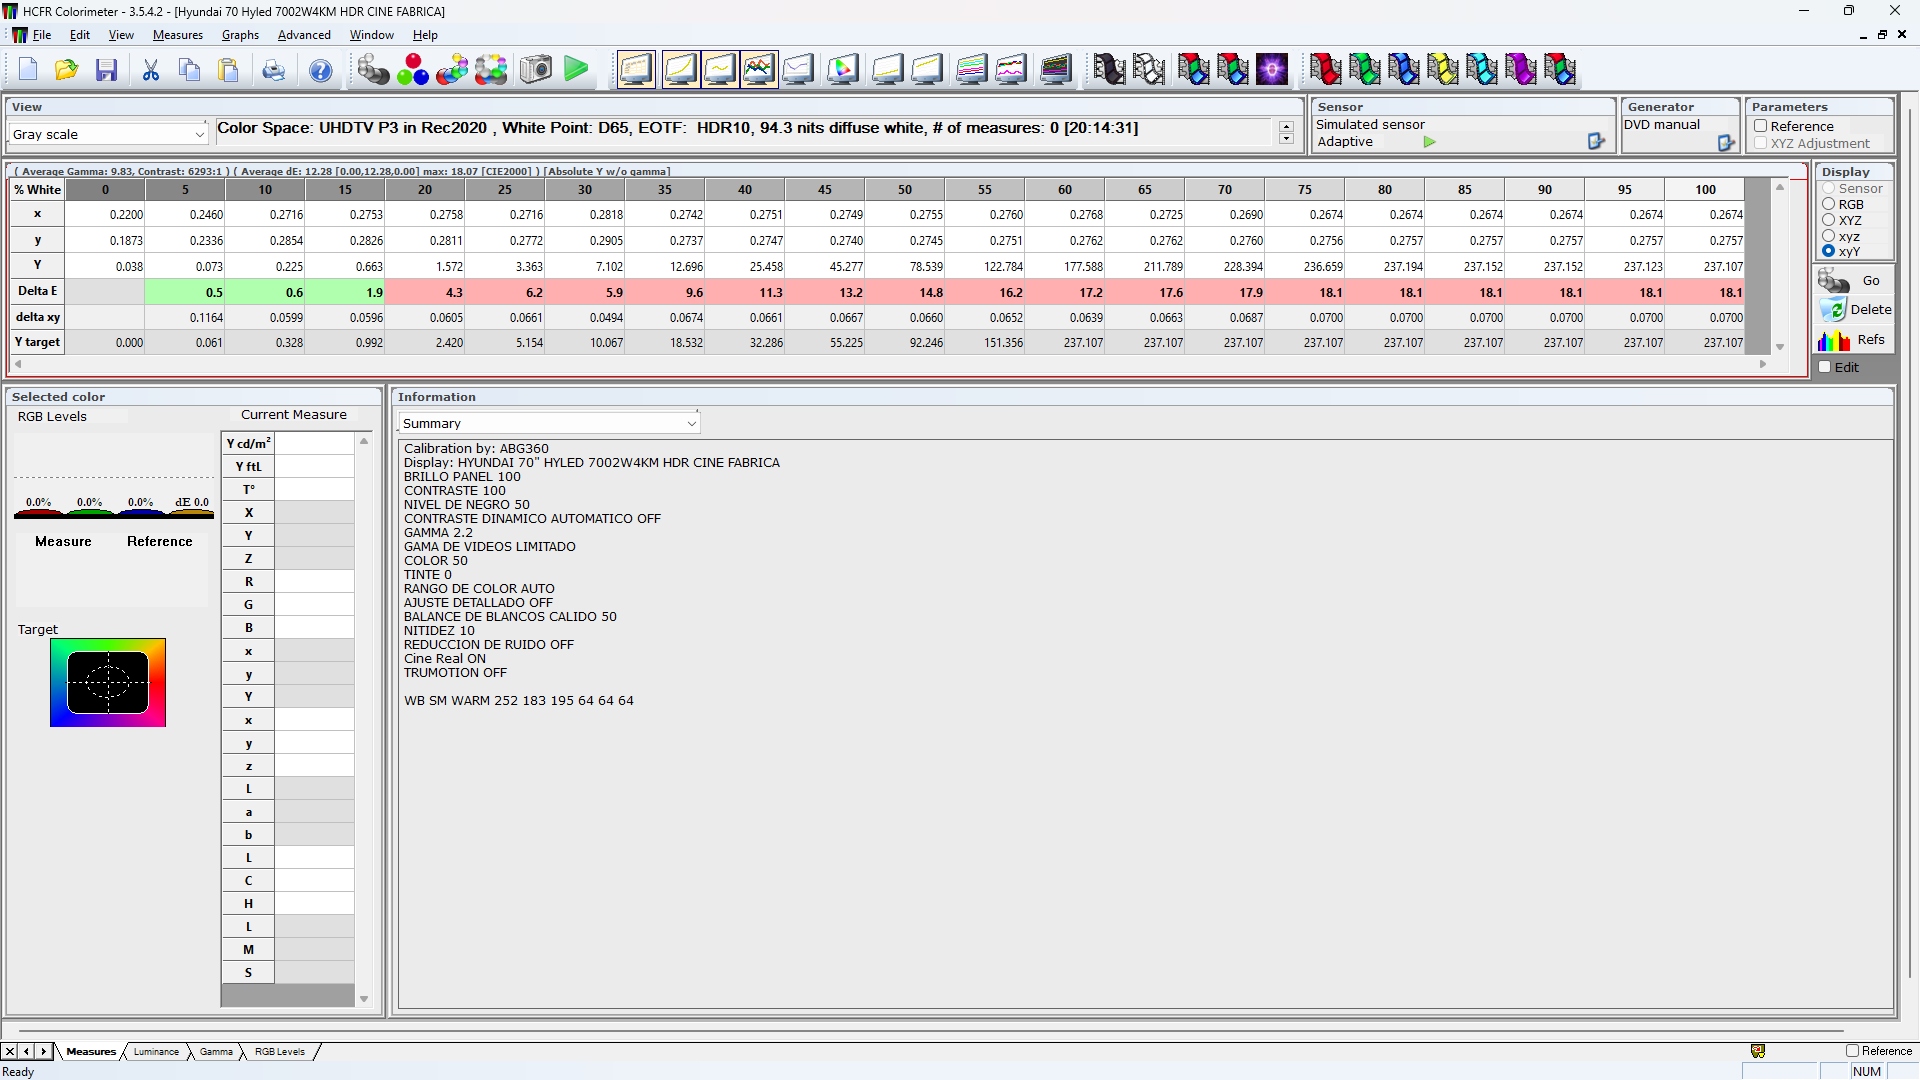
Task: Click the Go button in Display panel
Action: [1873, 281]
